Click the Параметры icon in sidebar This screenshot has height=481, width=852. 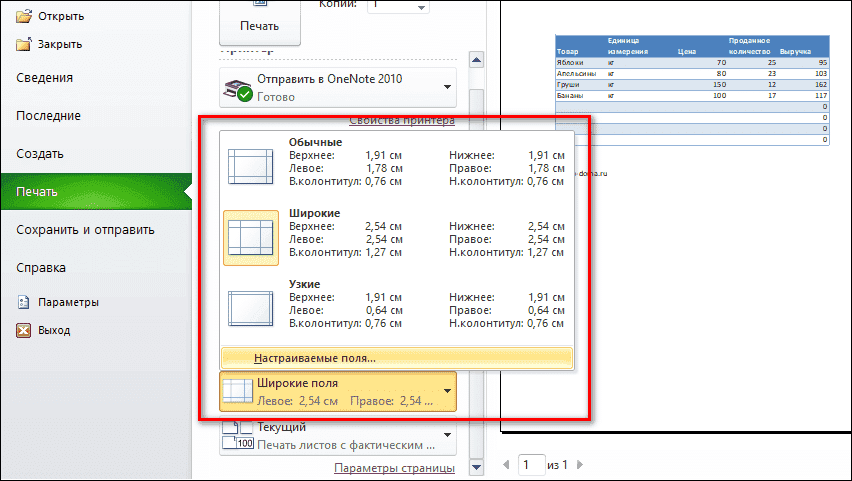(23, 302)
